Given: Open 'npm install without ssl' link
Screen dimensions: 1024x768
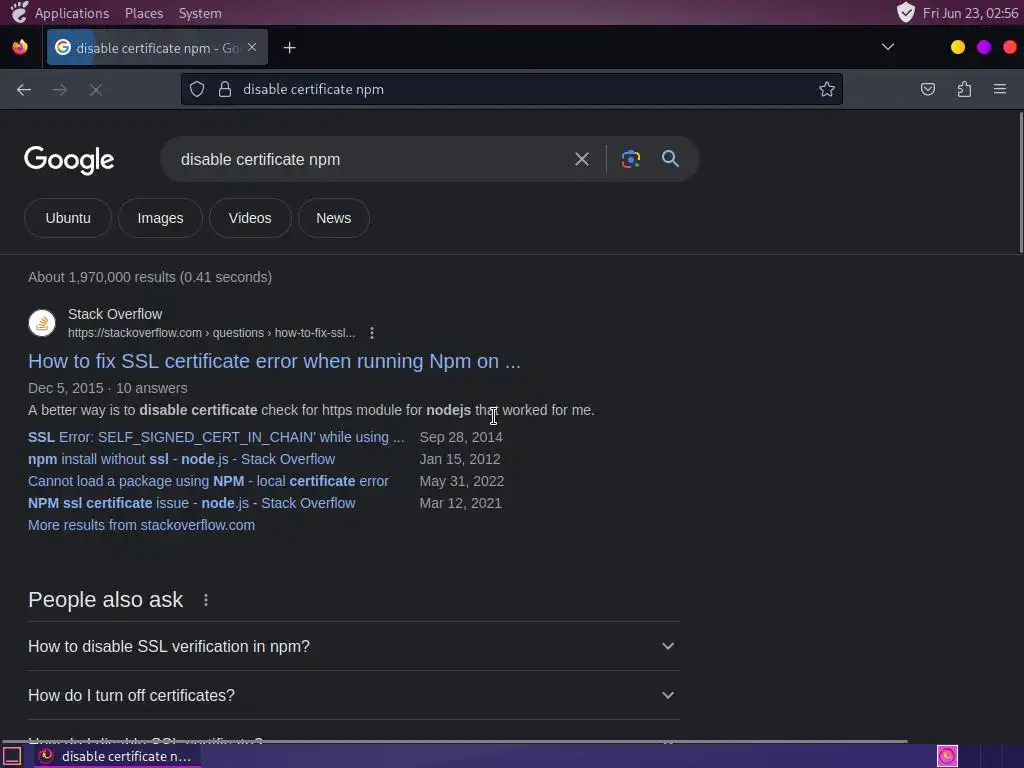Looking at the screenshot, I should pos(182,459).
